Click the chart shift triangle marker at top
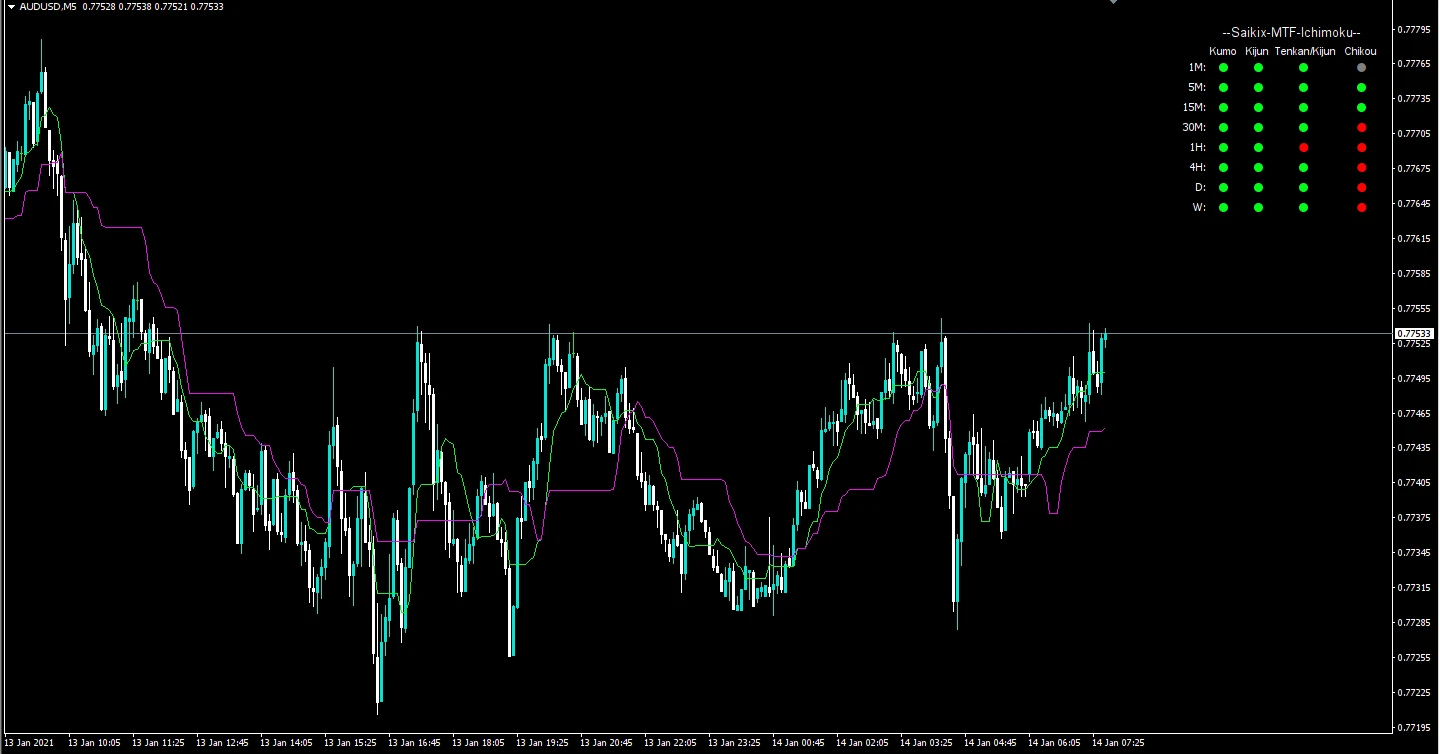The height and width of the screenshot is (754, 1440). [1113, 2]
